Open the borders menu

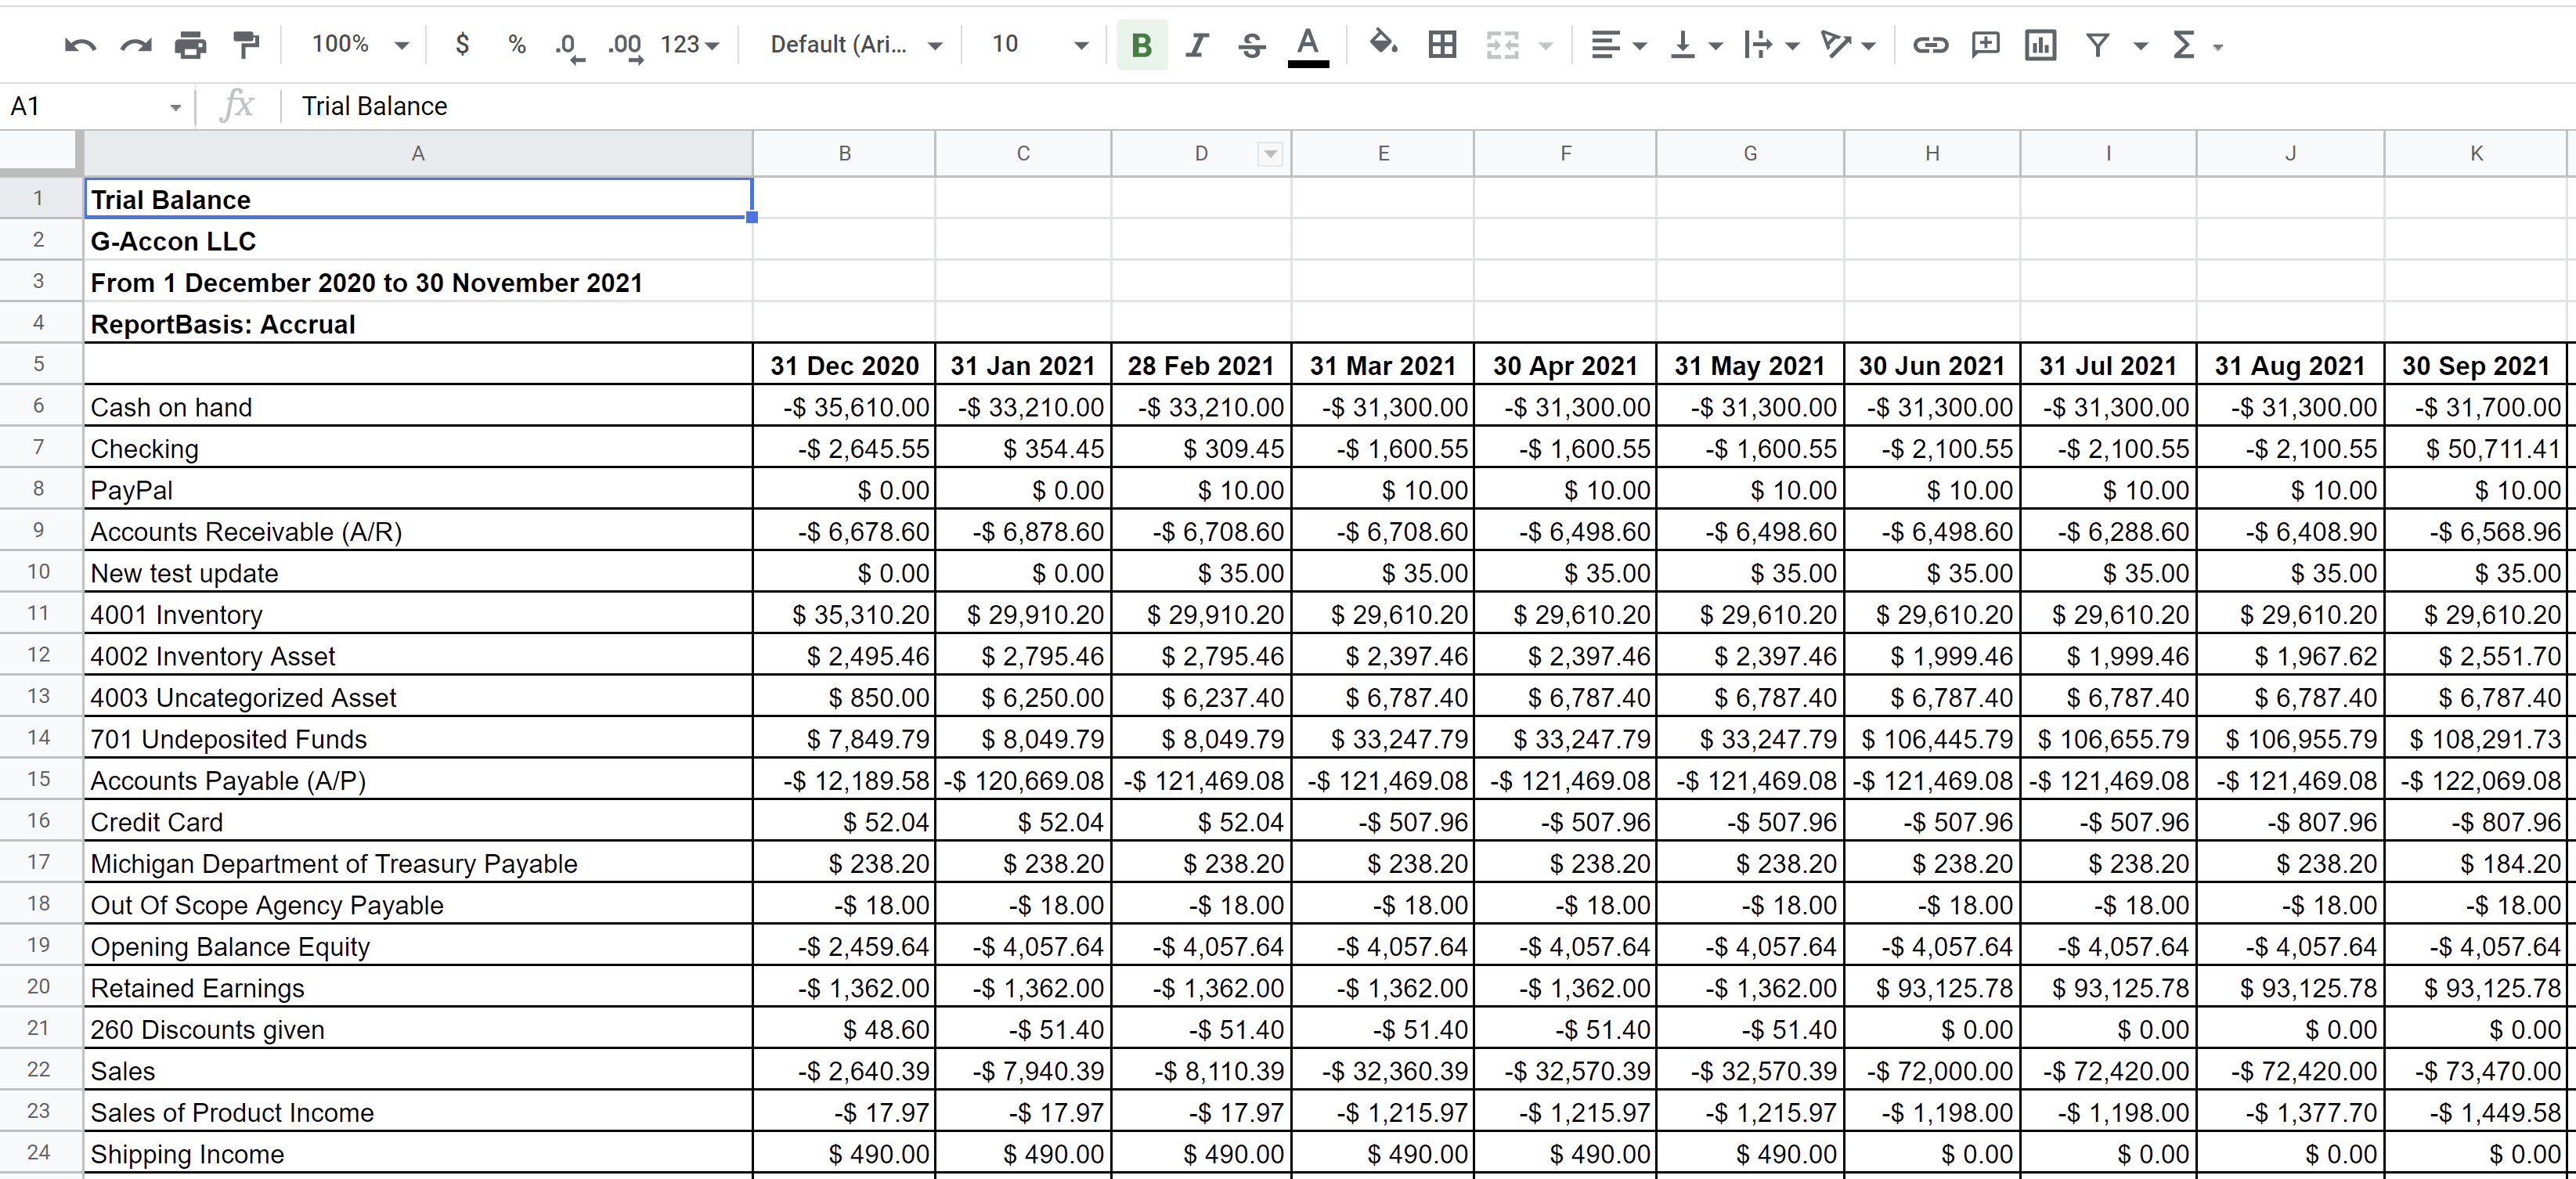coord(1442,45)
